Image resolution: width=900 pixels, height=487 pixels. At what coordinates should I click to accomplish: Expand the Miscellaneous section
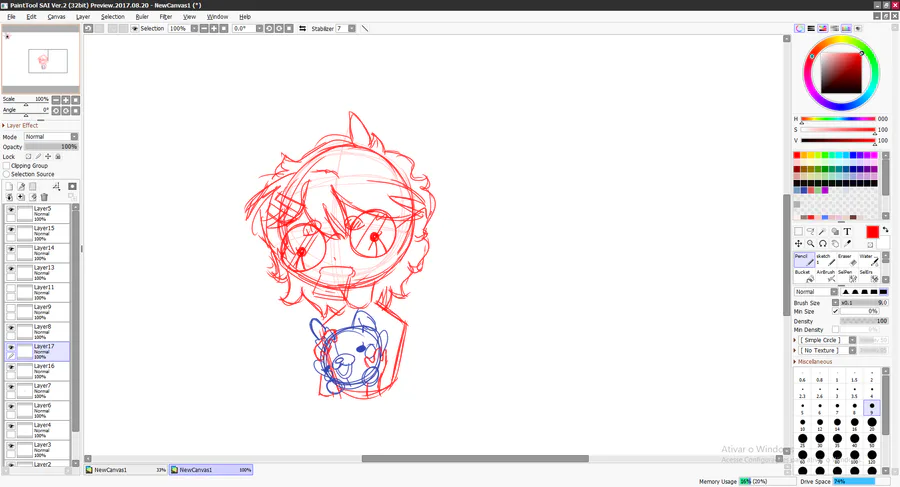click(813, 362)
